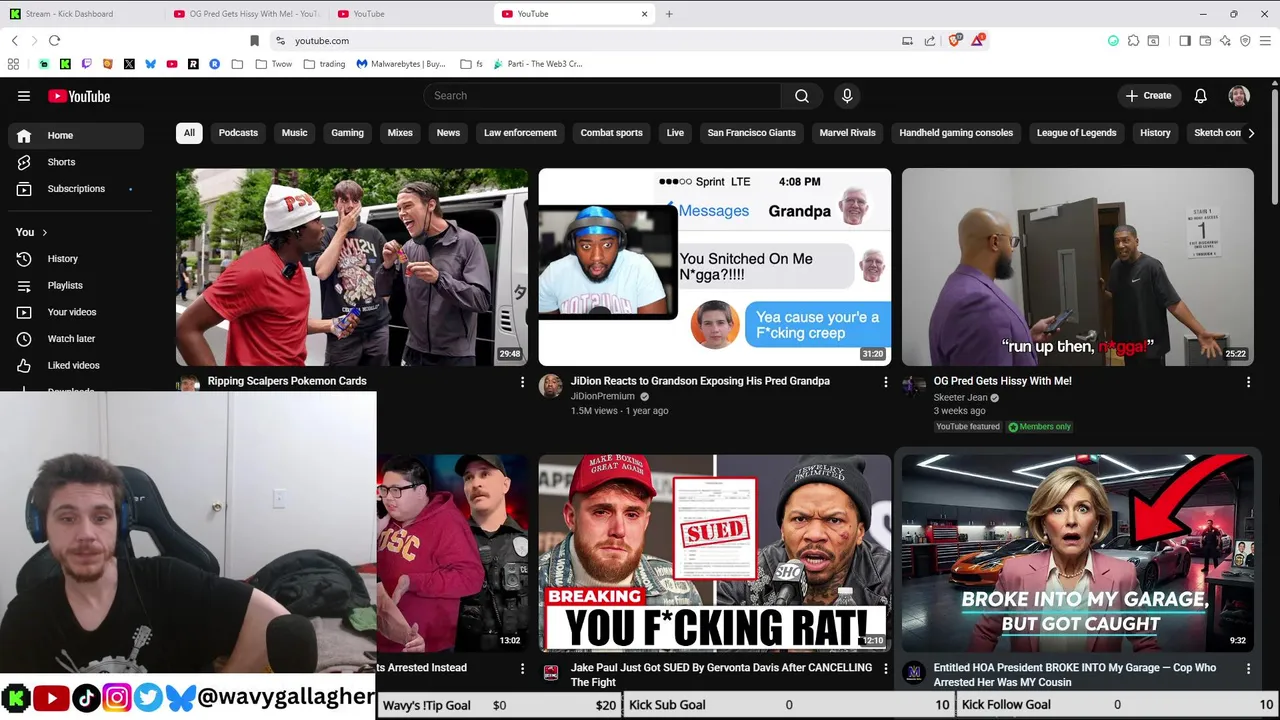Open Bluesky butterfly bookmark icon

[x=150, y=64]
